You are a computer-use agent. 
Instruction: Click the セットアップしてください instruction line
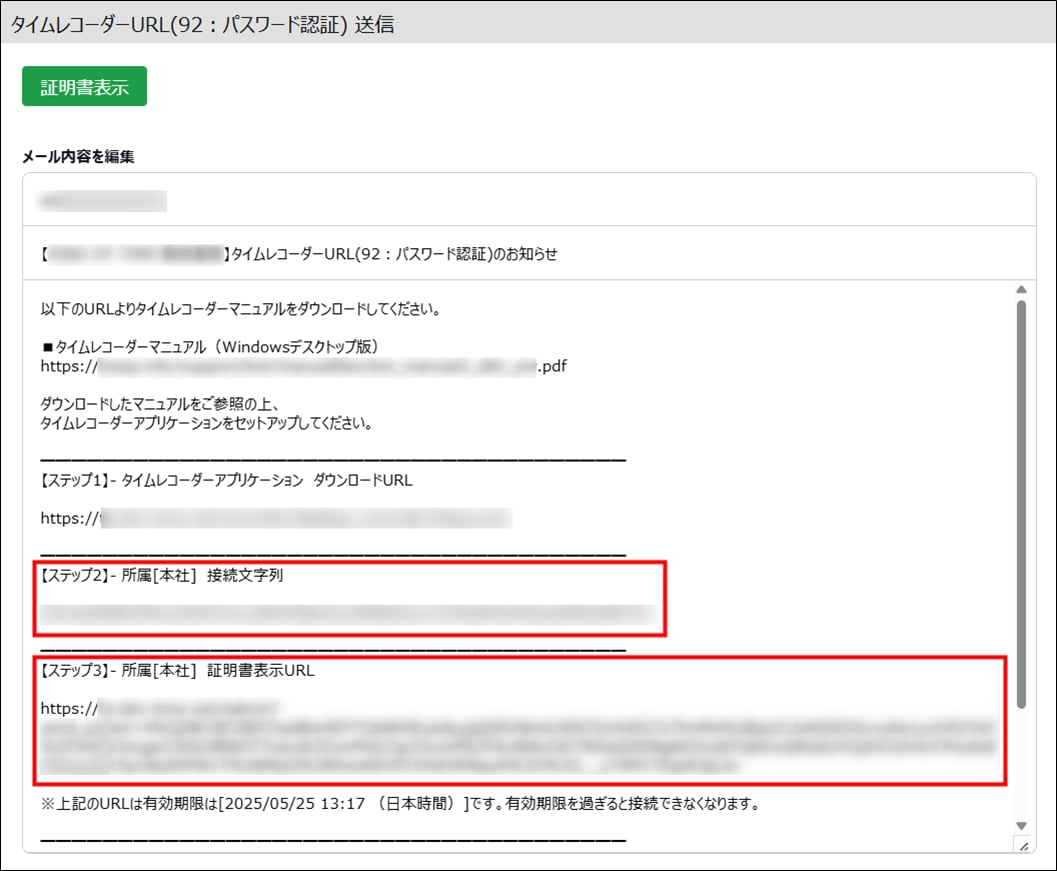[x=206, y=423]
